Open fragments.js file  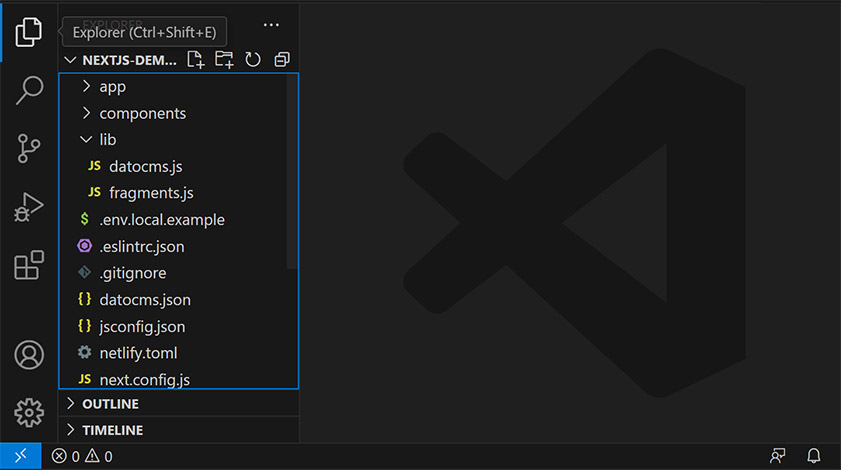[x=178, y=193]
